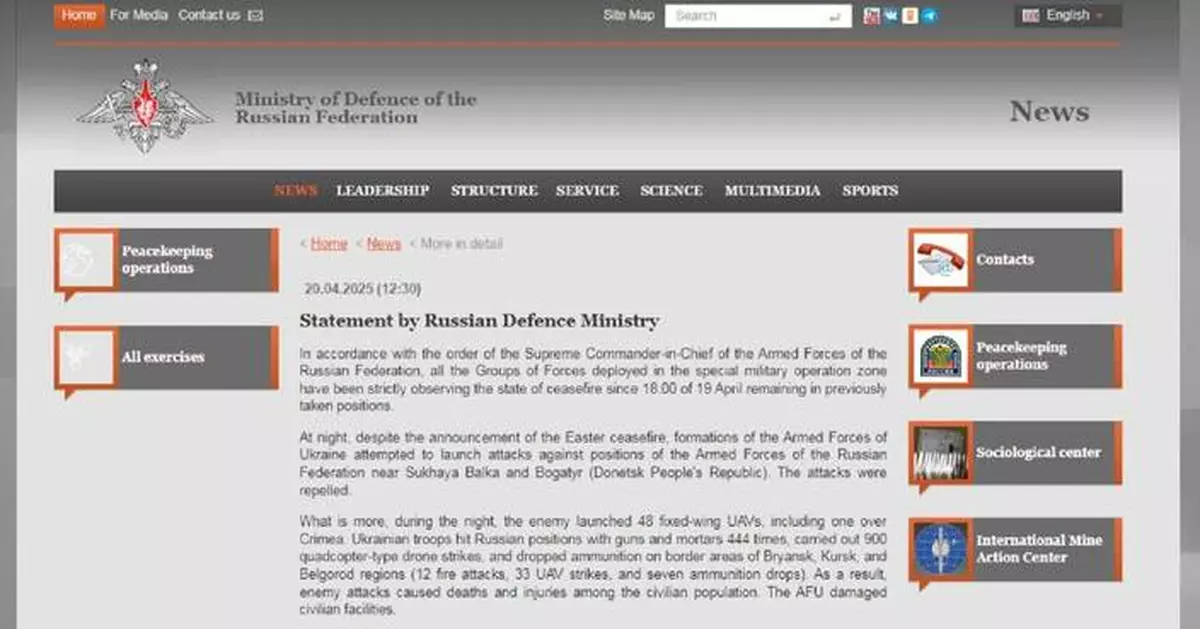Focus the Search input field
The image size is (1200, 629).
758,16
